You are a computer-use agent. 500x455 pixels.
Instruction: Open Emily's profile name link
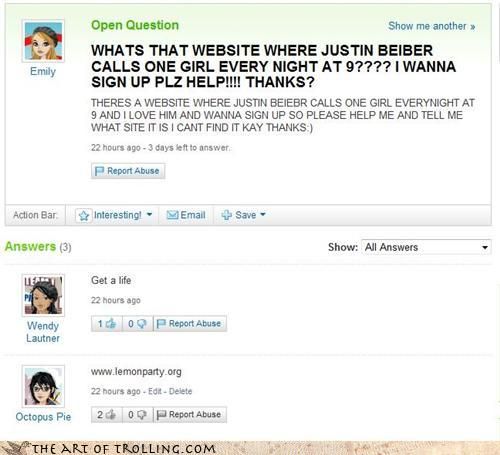click(x=43, y=71)
